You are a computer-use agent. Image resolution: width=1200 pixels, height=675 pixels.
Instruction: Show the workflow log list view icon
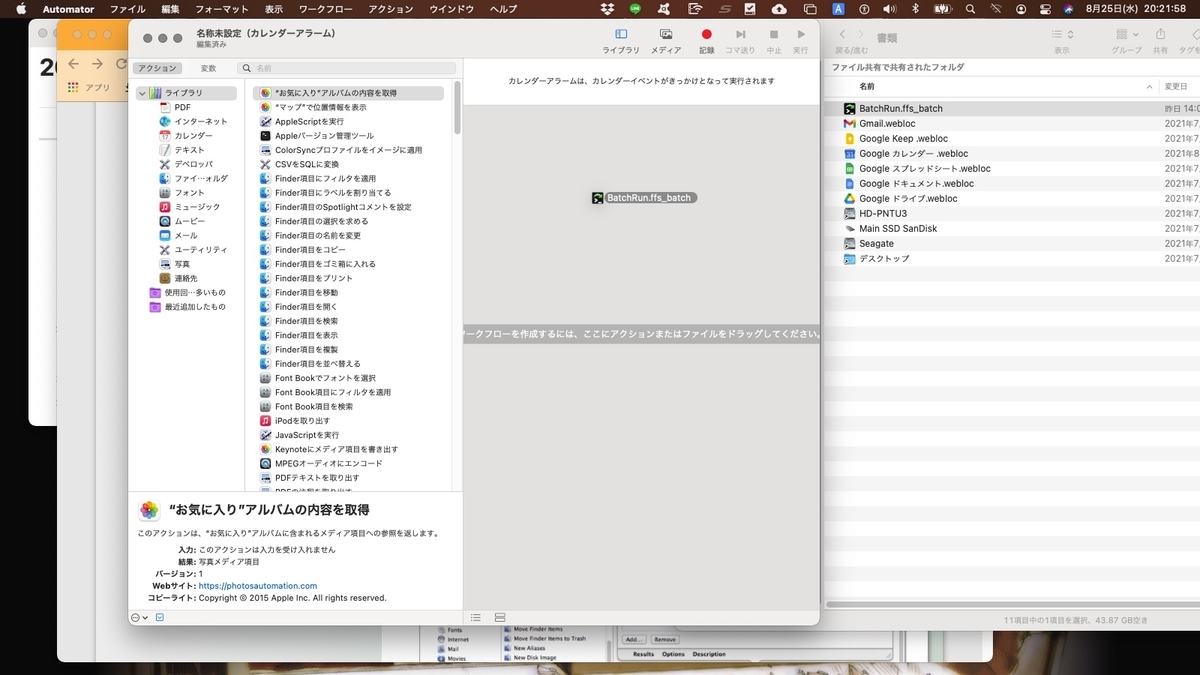[476, 617]
